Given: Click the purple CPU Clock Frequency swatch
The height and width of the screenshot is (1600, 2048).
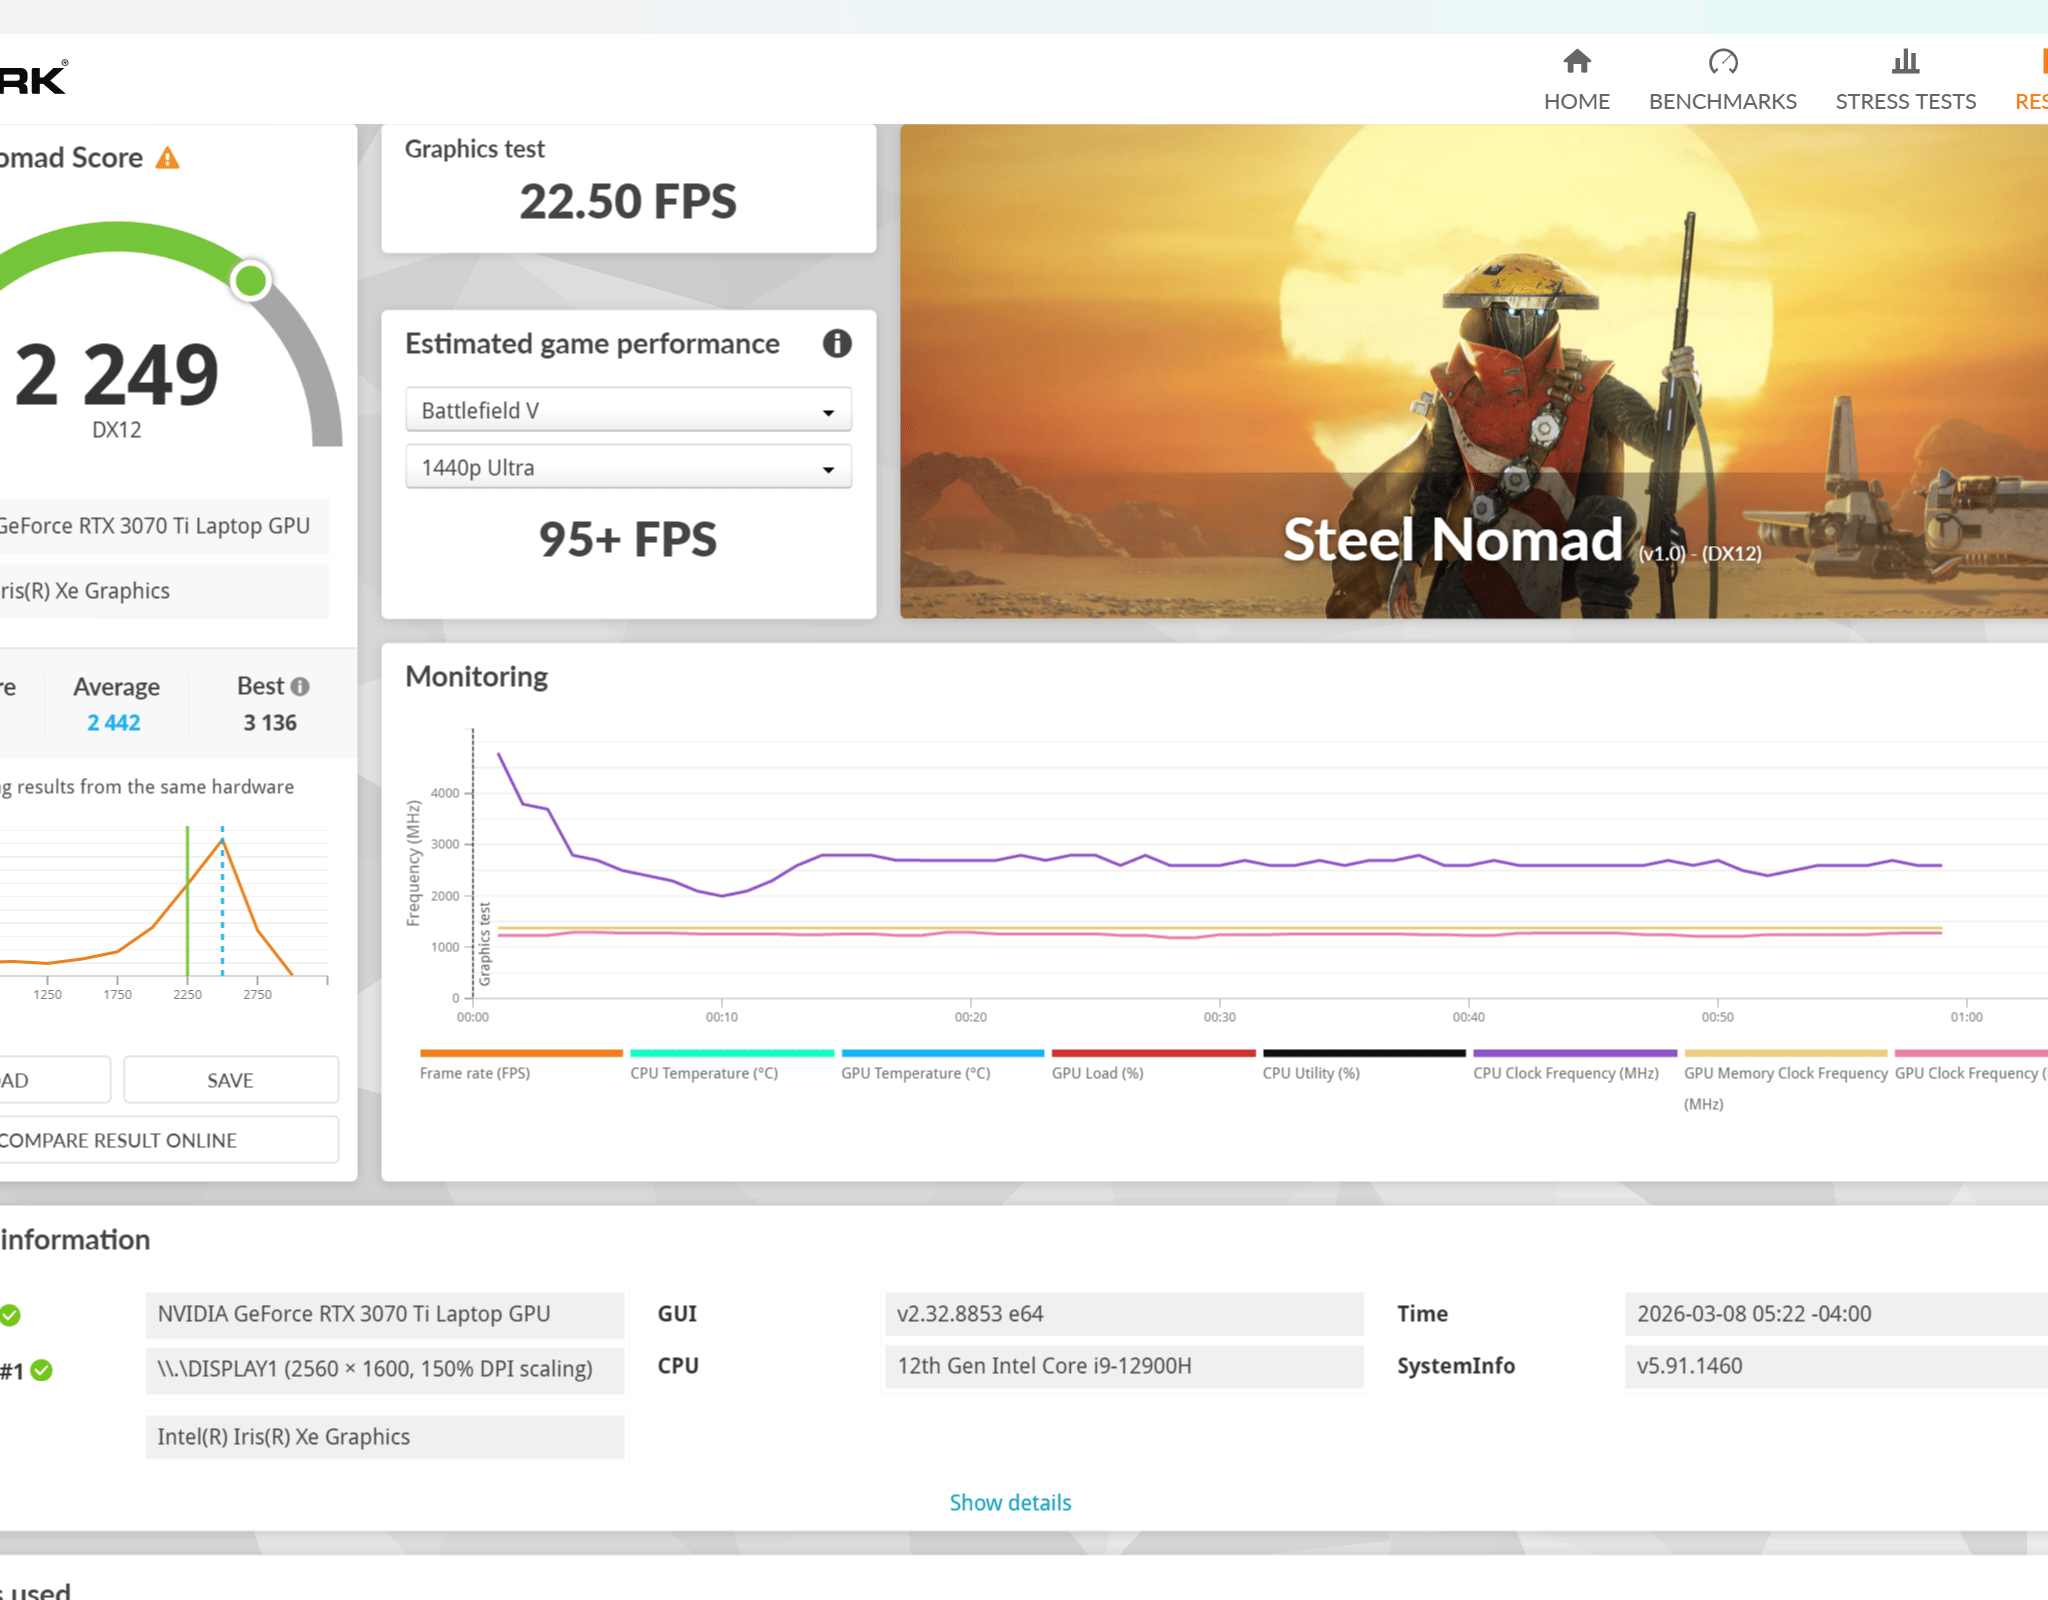Looking at the screenshot, I should [x=1575, y=1053].
